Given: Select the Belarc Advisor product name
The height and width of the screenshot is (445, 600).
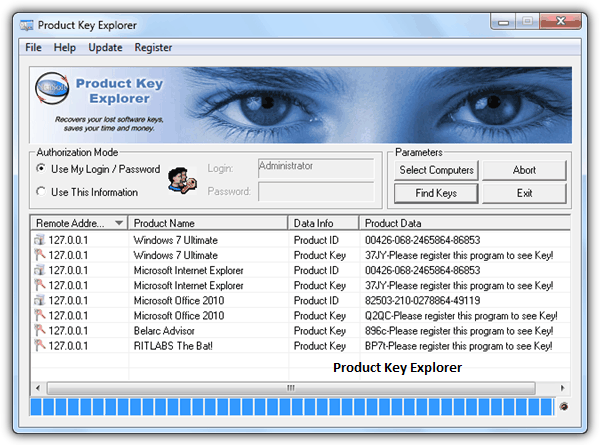Looking at the screenshot, I should [x=164, y=331].
